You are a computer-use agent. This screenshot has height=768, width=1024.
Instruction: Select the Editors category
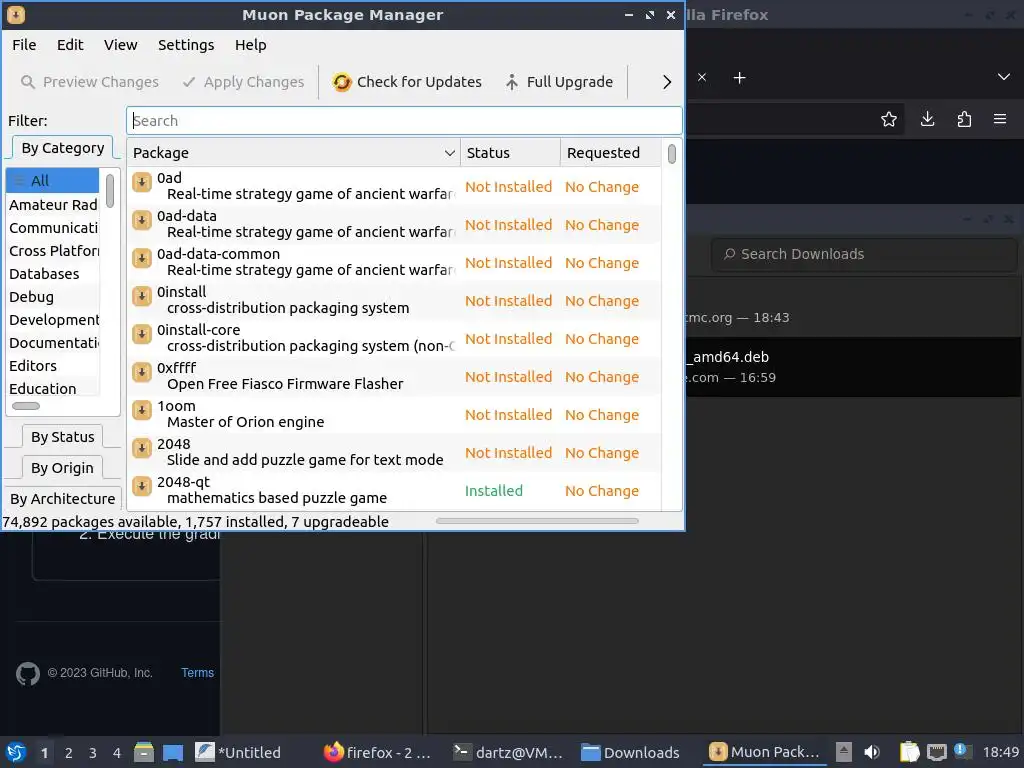click(52, 366)
